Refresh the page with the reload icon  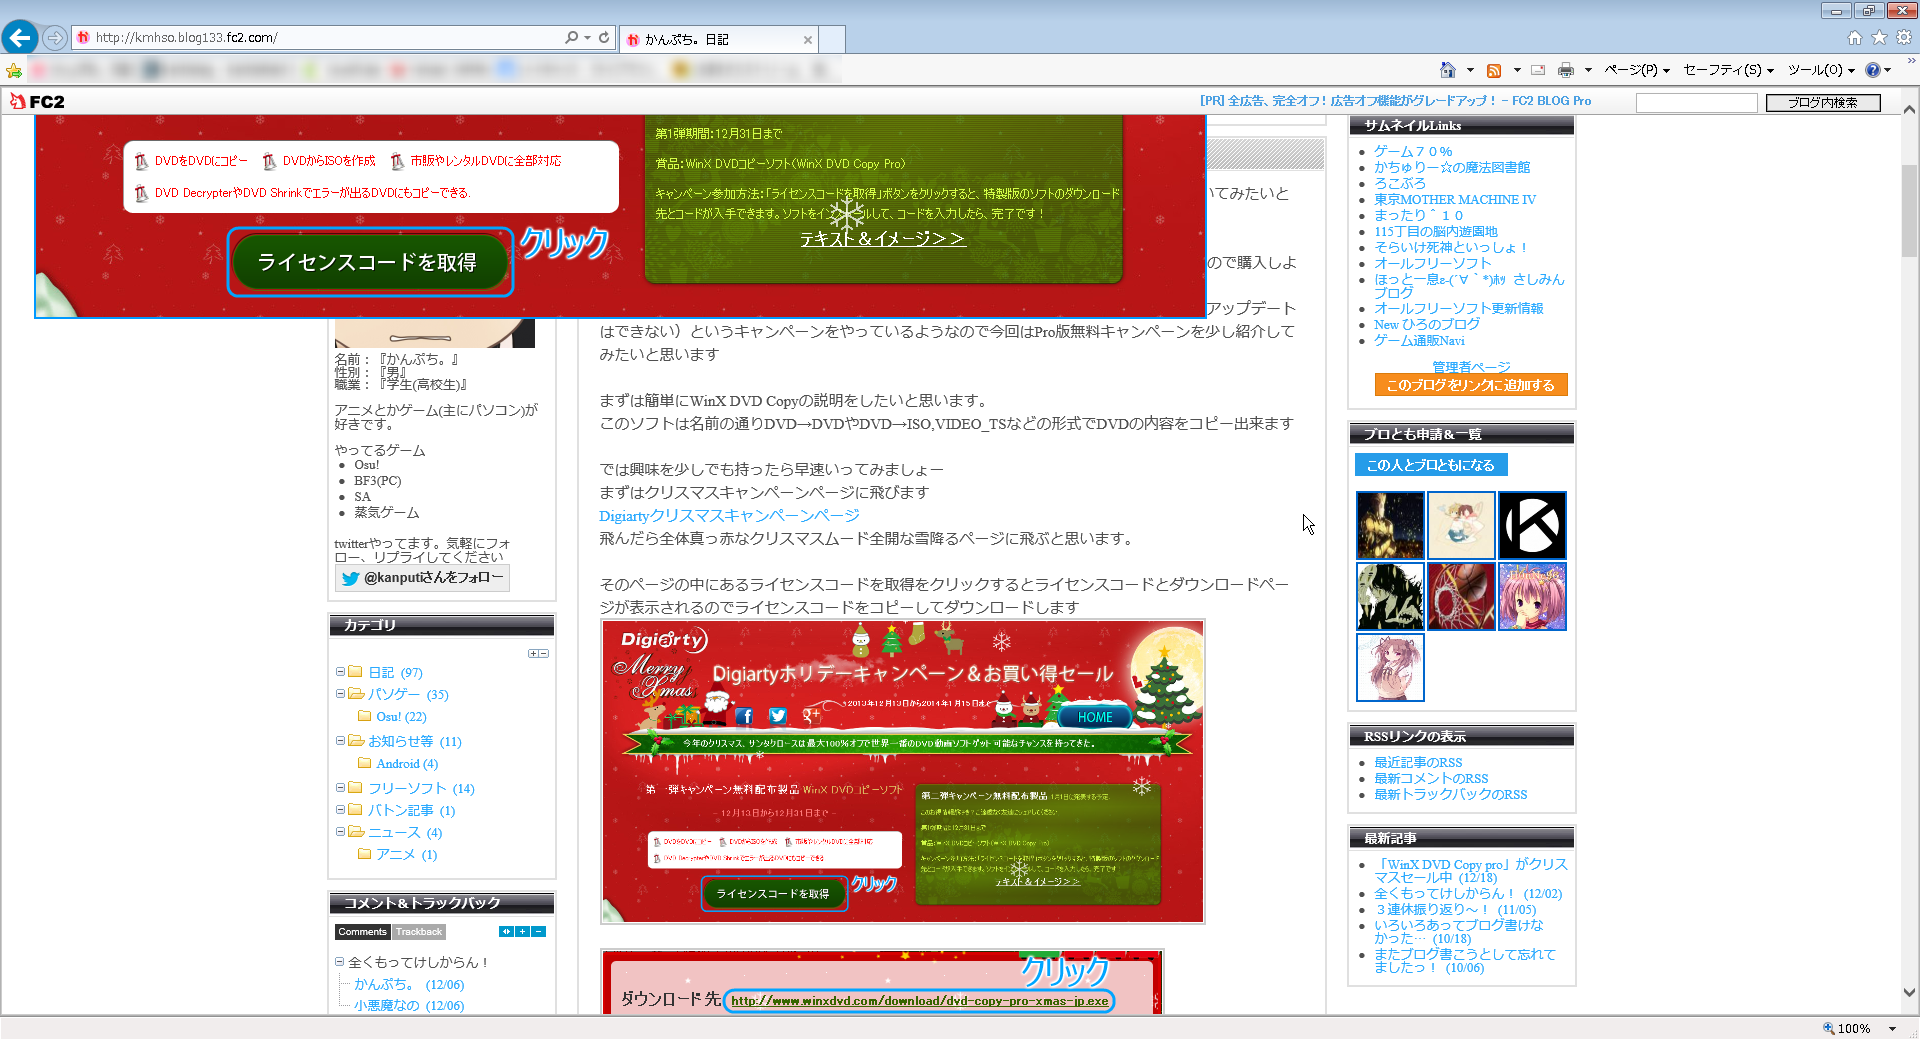604,38
